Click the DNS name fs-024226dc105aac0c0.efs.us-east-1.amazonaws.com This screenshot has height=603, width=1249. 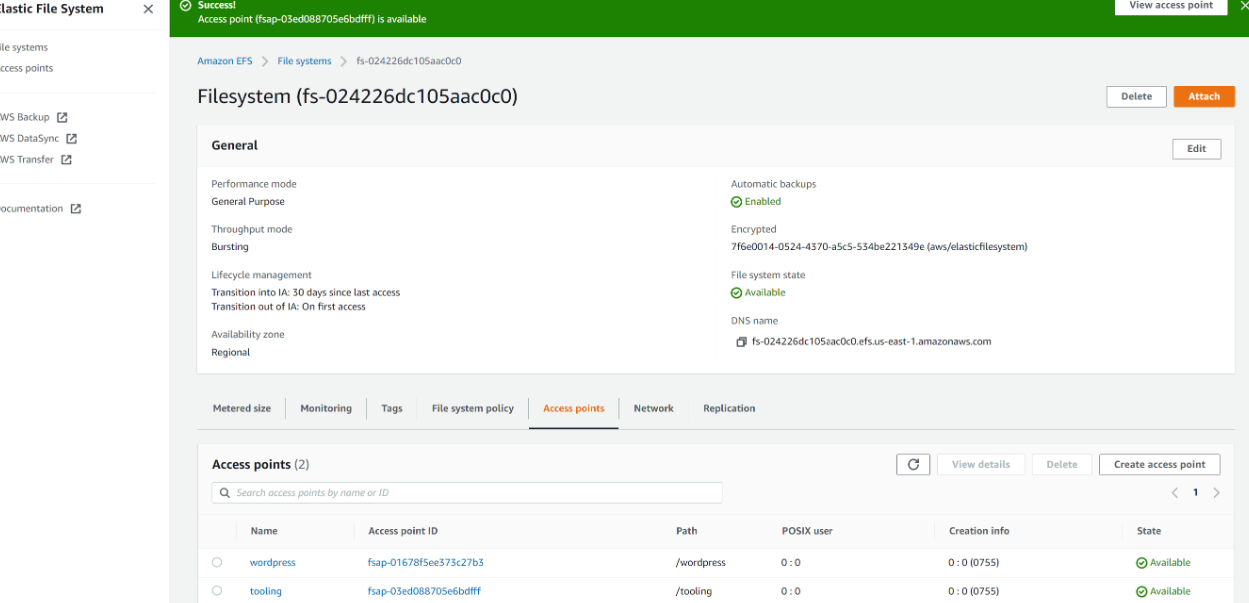pos(871,342)
